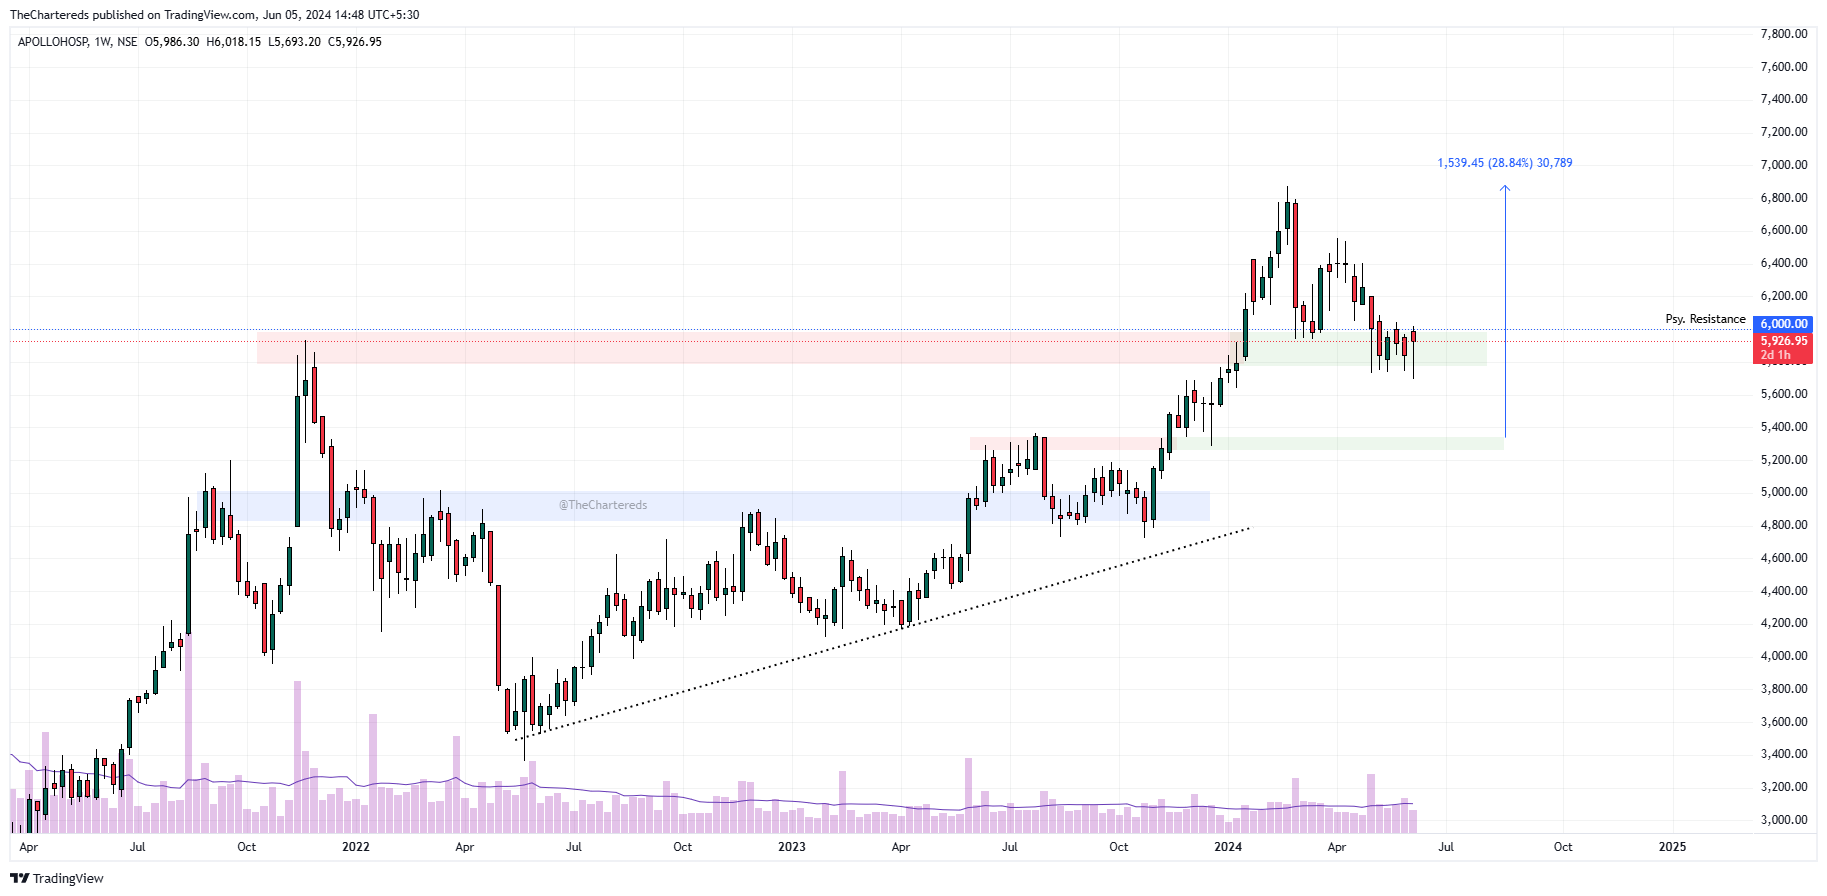
Task: Click the 7,400.00 price axis label
Action: (x=1784, y=99)
